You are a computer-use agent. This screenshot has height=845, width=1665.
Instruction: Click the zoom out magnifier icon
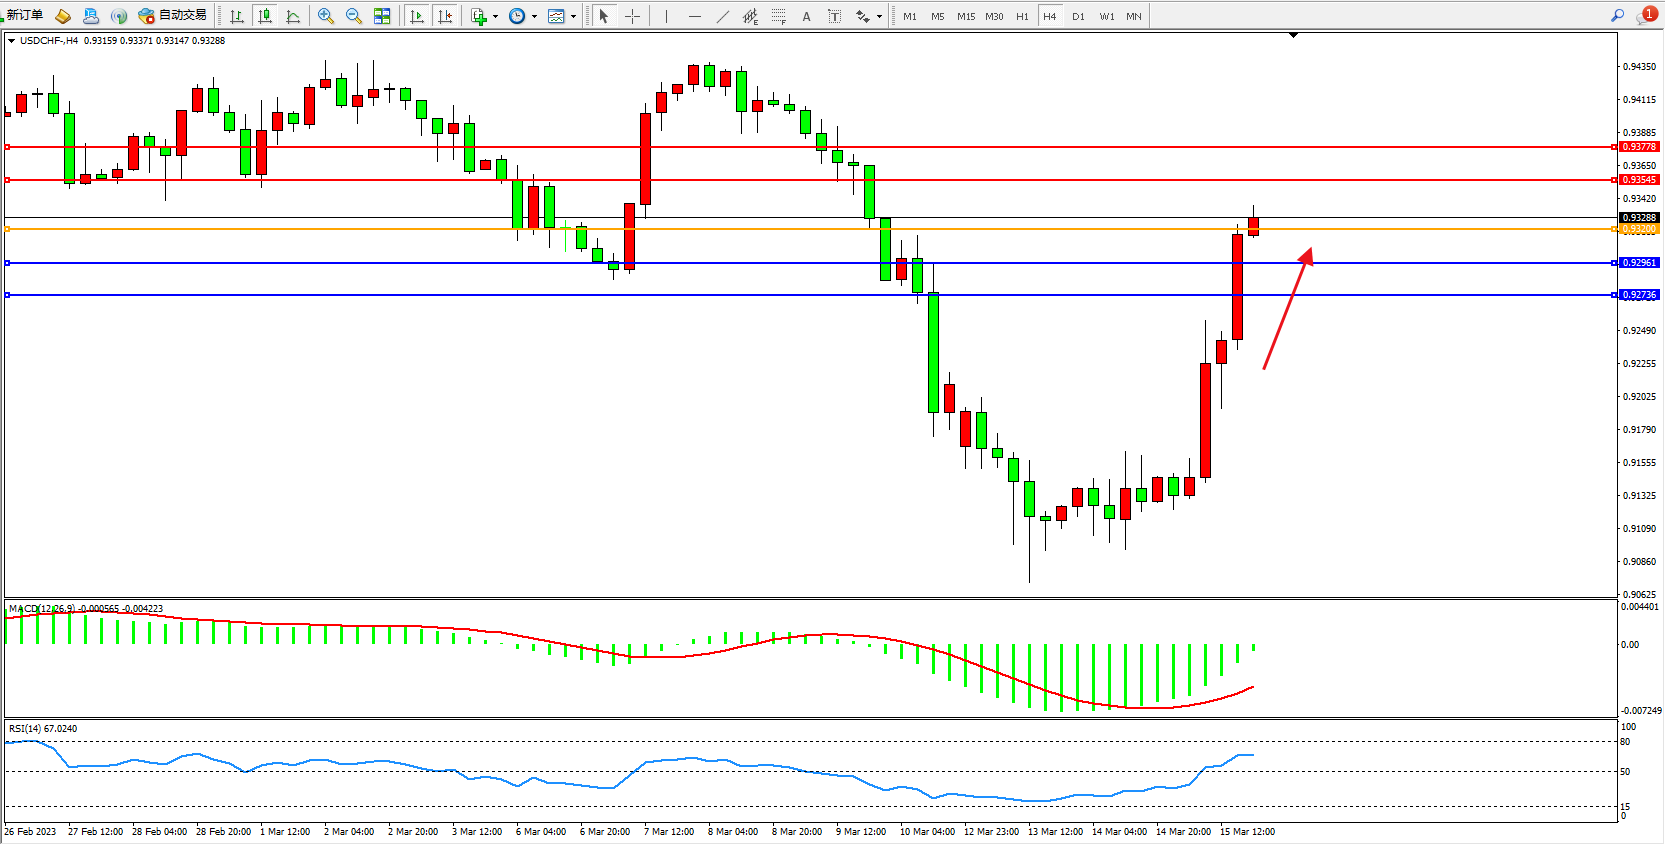click(353, 16)
